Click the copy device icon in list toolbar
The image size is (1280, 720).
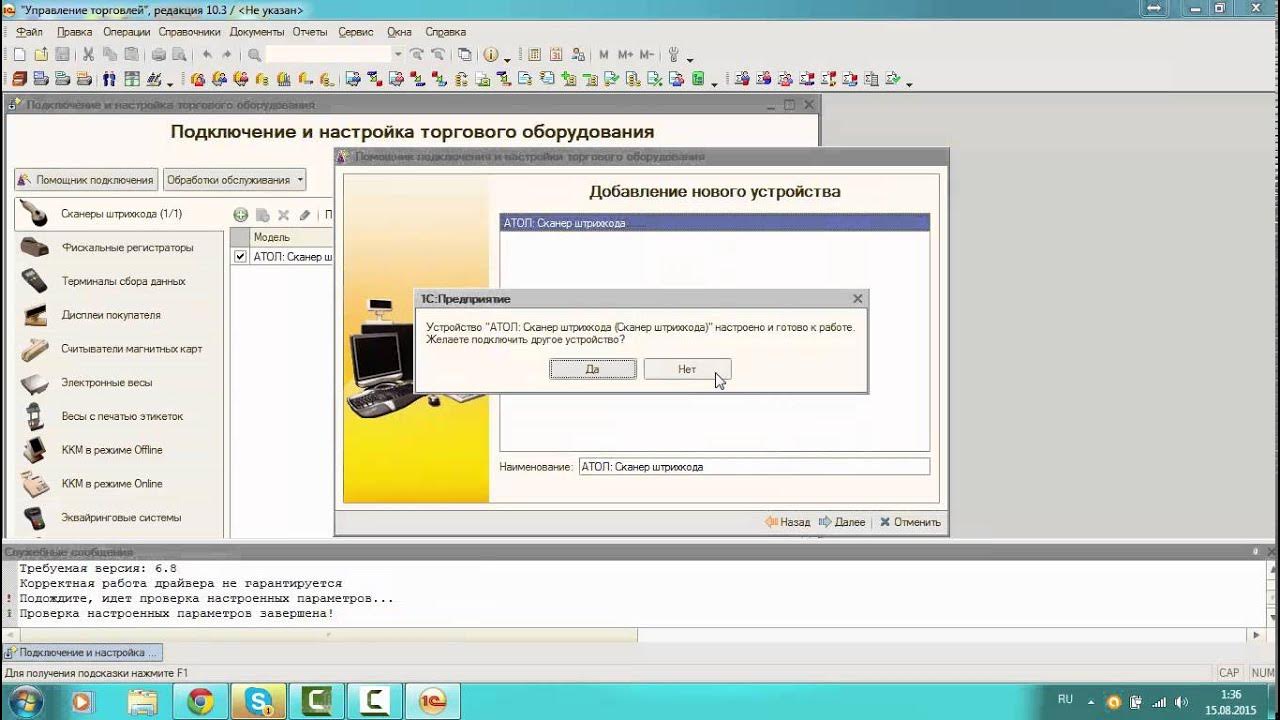click(x=262, y=214)
